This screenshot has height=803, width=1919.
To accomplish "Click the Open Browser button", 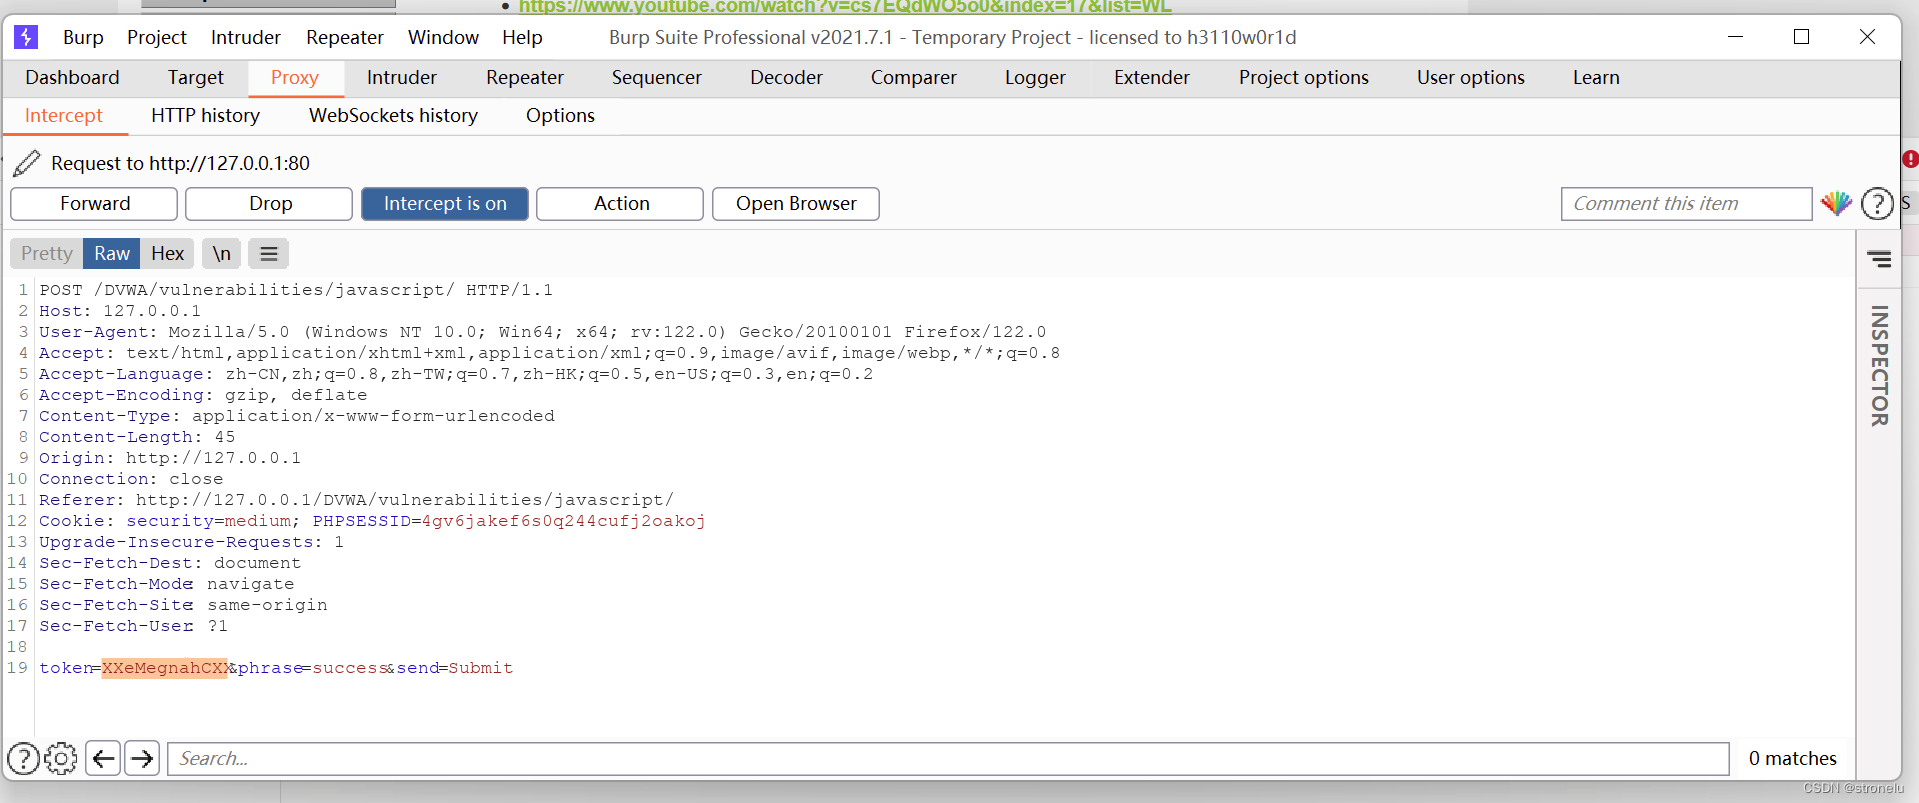I will (x=796, y=204).
